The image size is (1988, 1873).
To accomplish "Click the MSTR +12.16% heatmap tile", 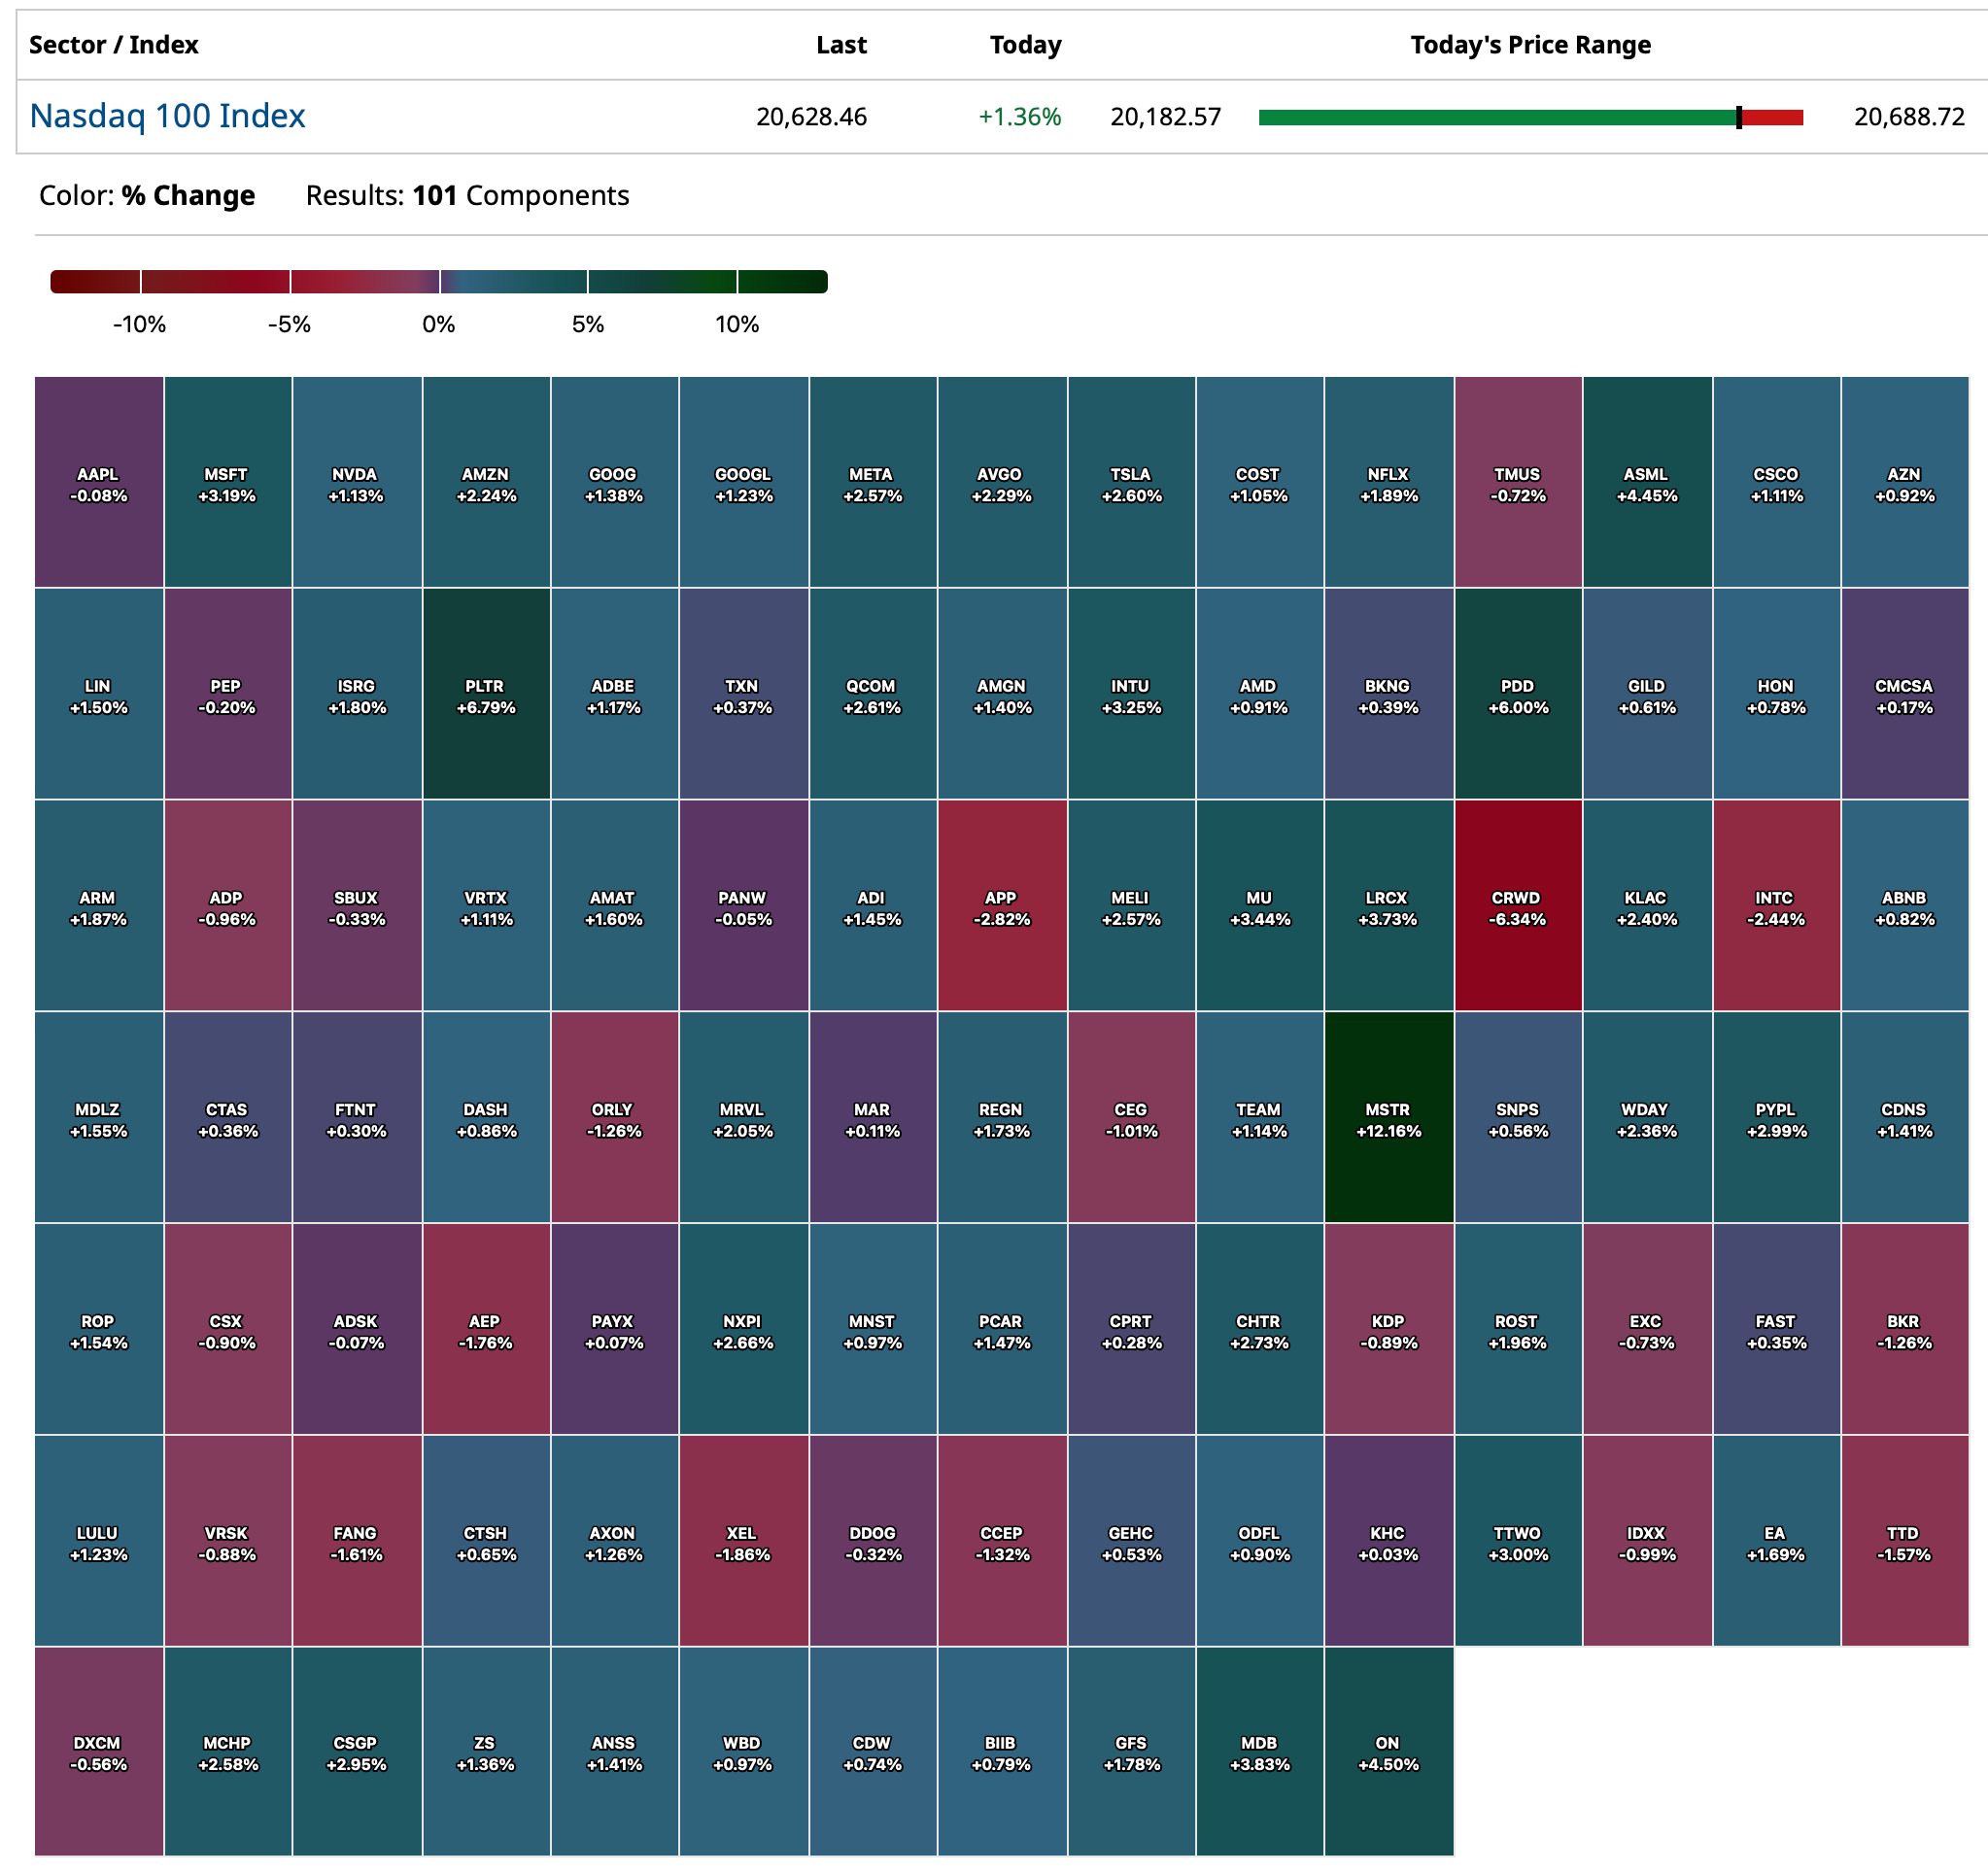I will tap(1388, 1117).
